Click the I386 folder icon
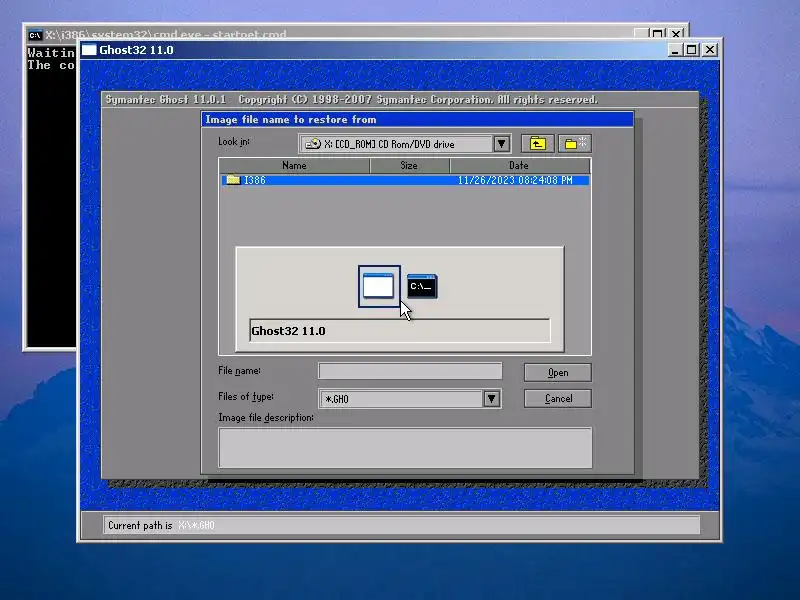The width and height of the screenshot is (800, 600). pyautogui.click(x=233, y=180)
